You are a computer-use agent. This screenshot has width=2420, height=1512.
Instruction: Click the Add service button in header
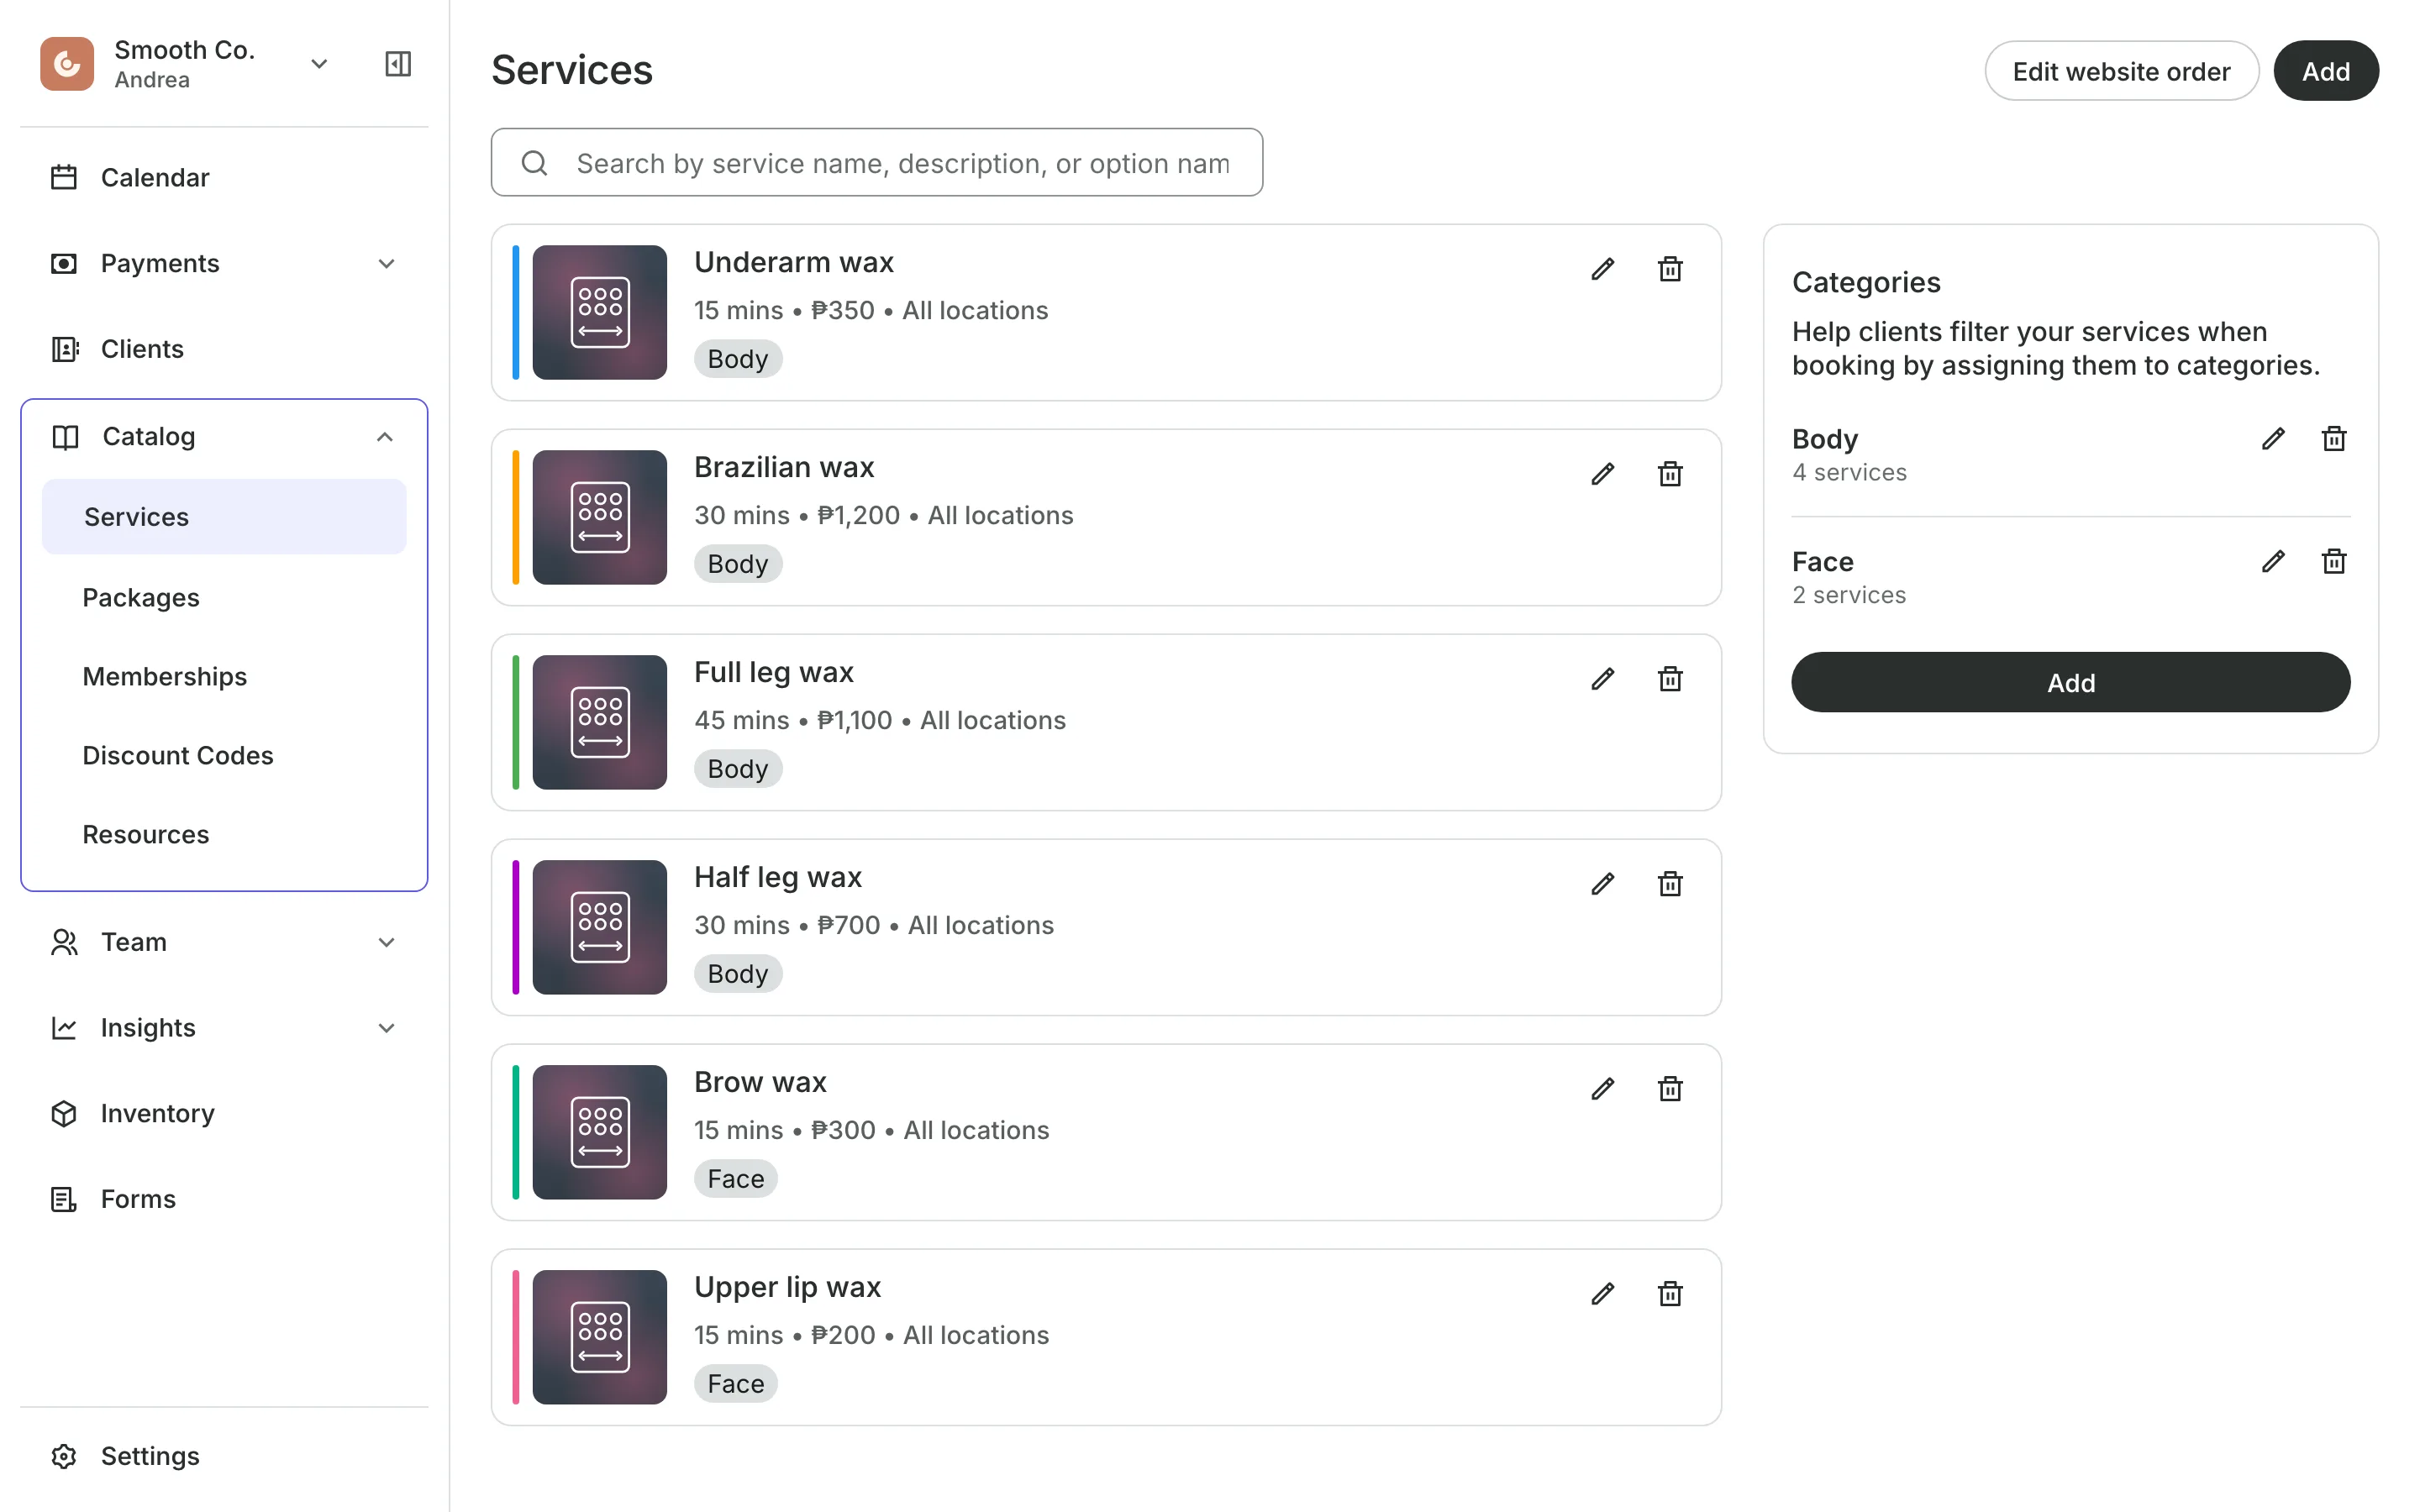2325,71
